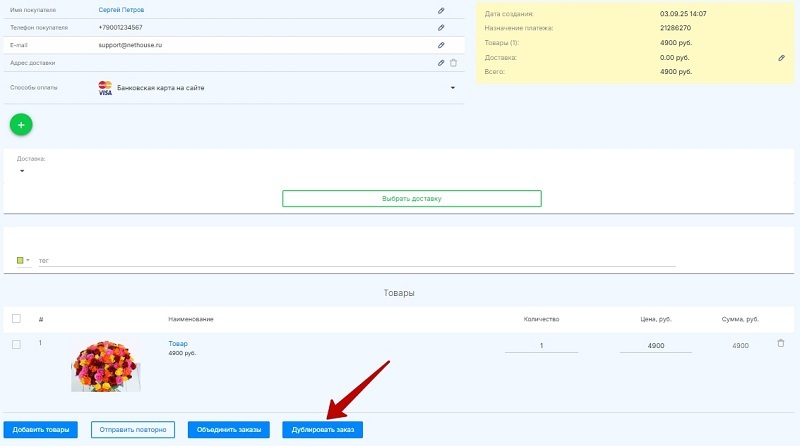Open the tag color dropdown
The image size is (800, 446).
(x=23, y=260)
